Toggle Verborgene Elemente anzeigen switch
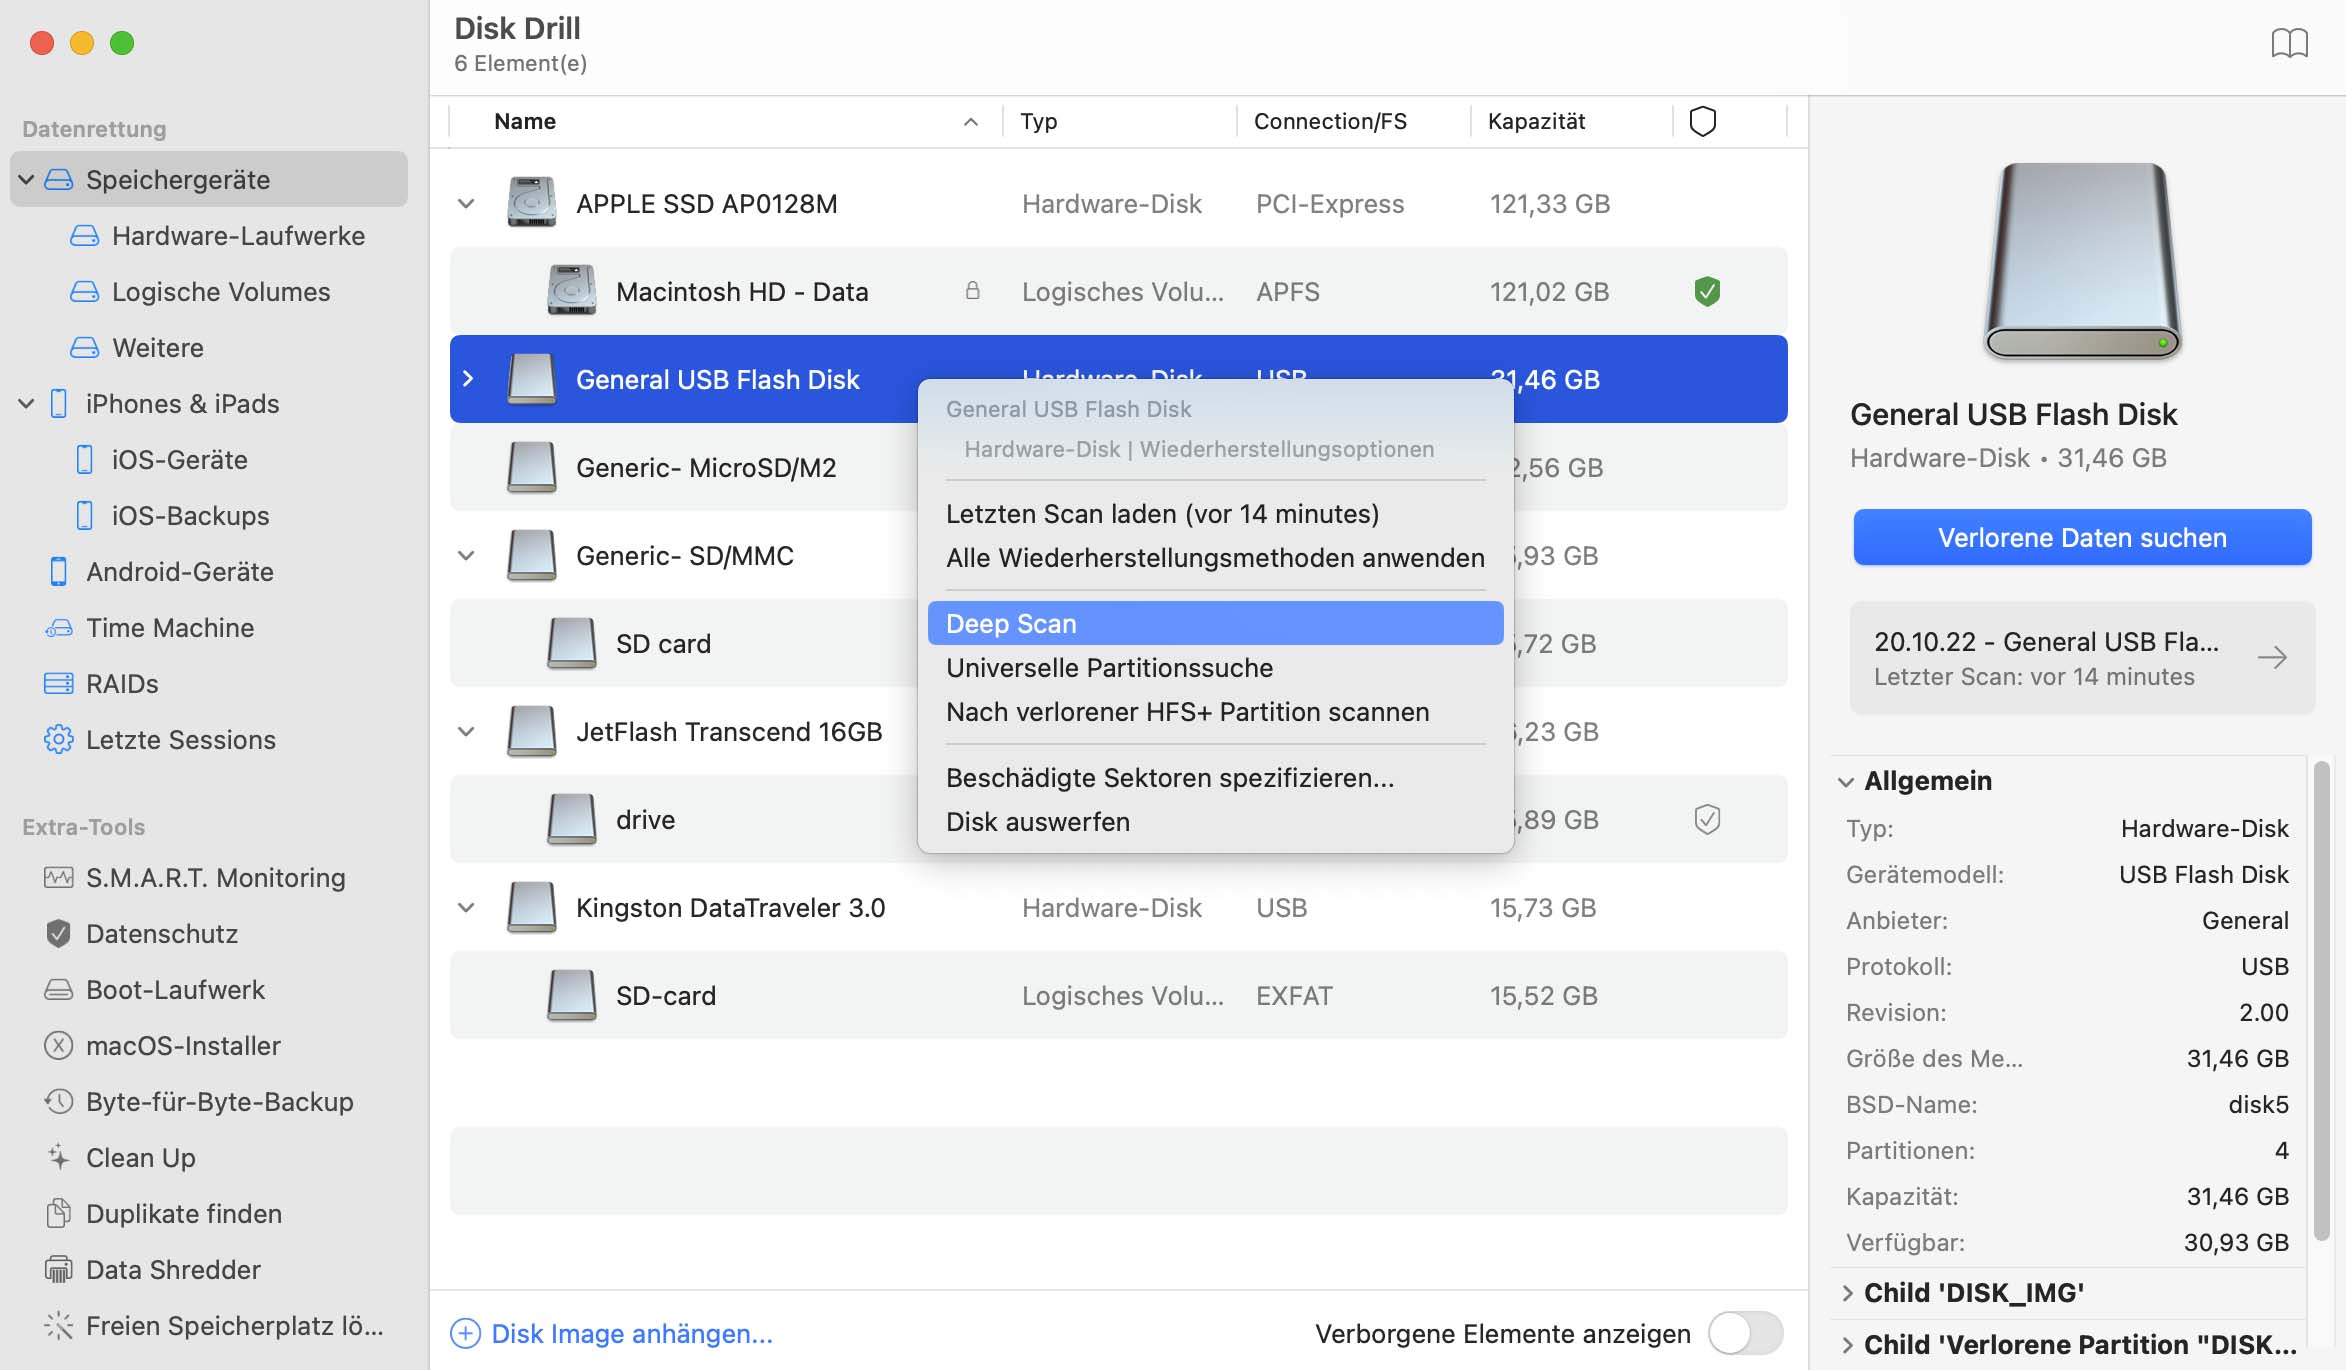Viewport: 2346px width, 1370px height. point(1745,1333)
